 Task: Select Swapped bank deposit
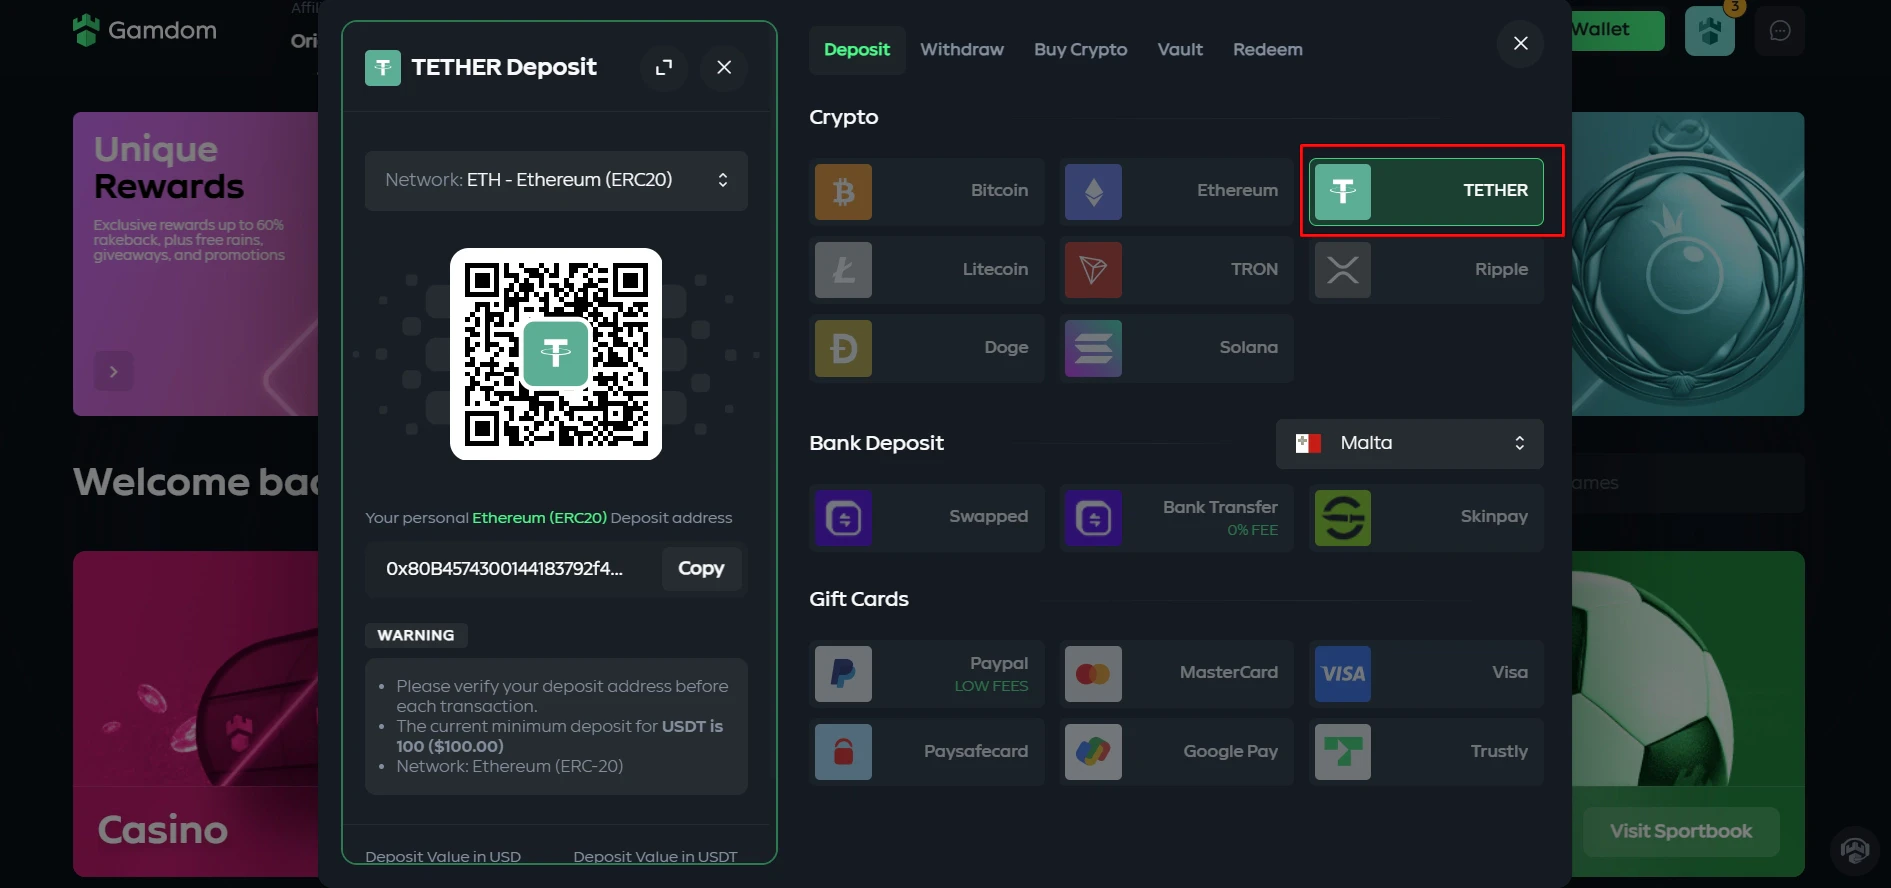(927, 517)
